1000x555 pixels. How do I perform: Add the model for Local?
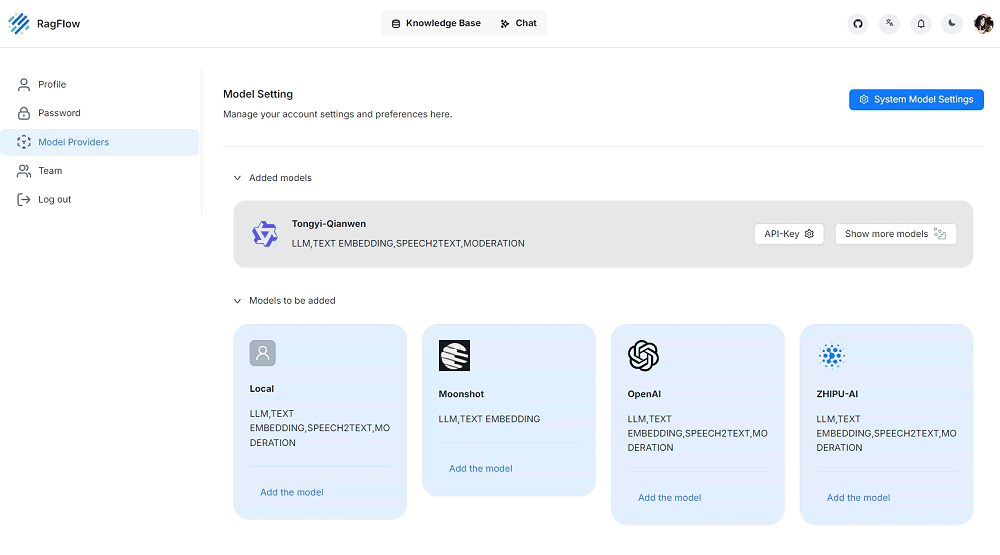[291, 492]
